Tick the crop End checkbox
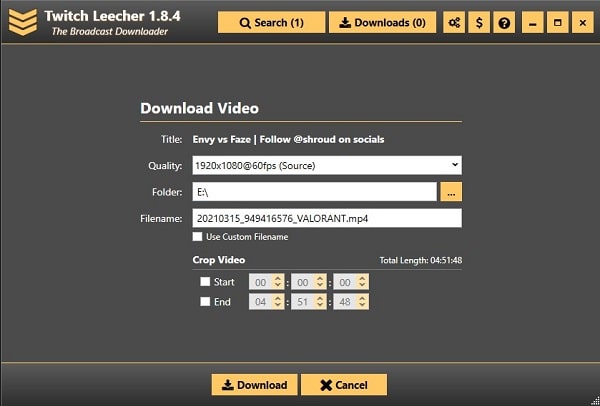 tap(205, 302)
